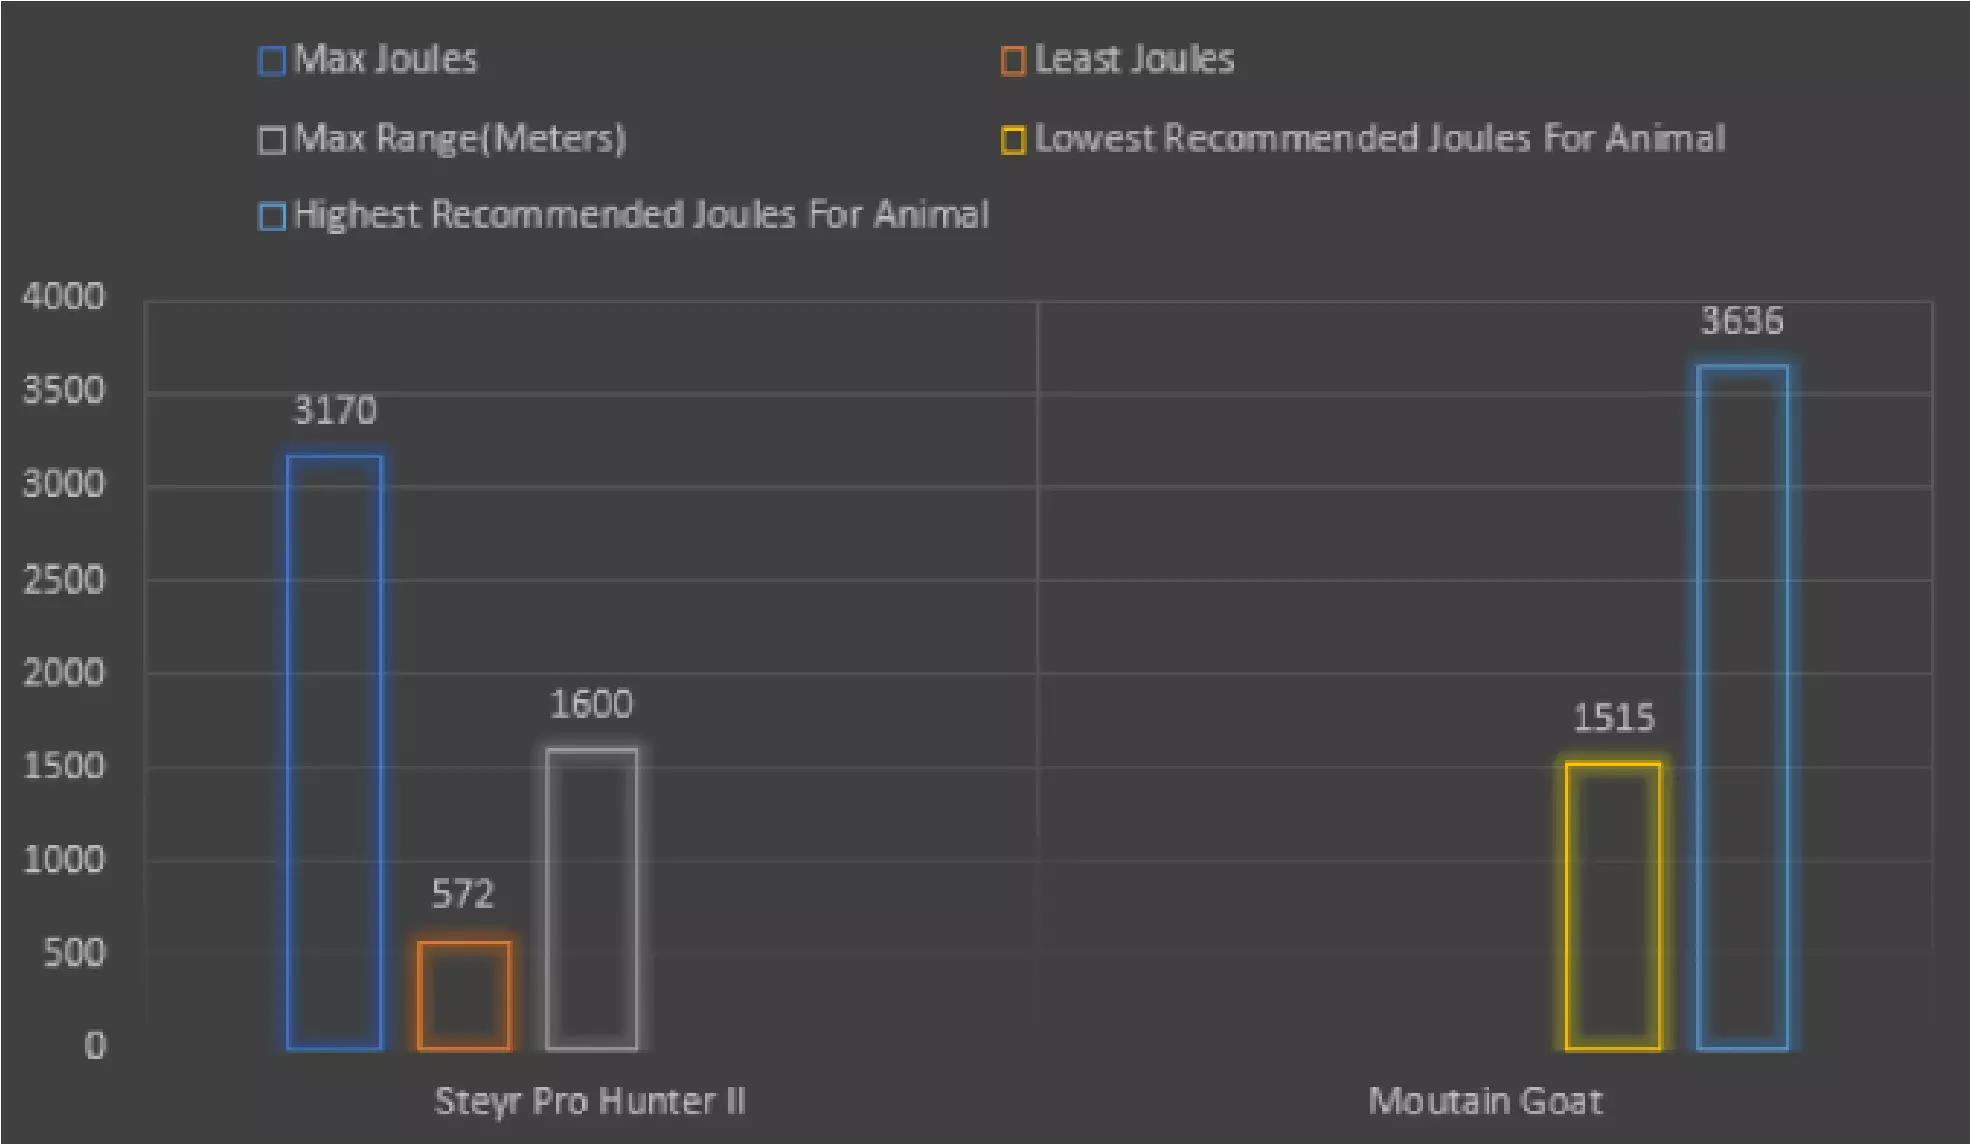Click the yellow 1515 bar

coord(1613,905)
